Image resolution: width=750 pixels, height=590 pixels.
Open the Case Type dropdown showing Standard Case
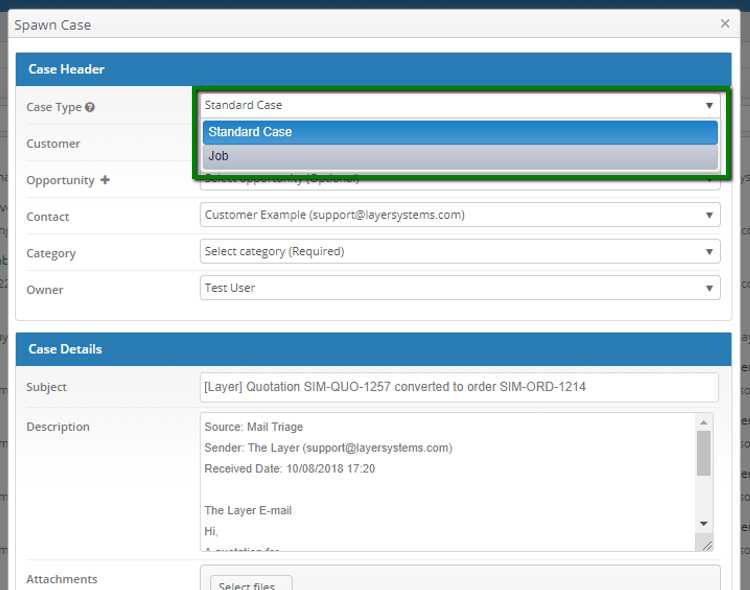[460, 105]
